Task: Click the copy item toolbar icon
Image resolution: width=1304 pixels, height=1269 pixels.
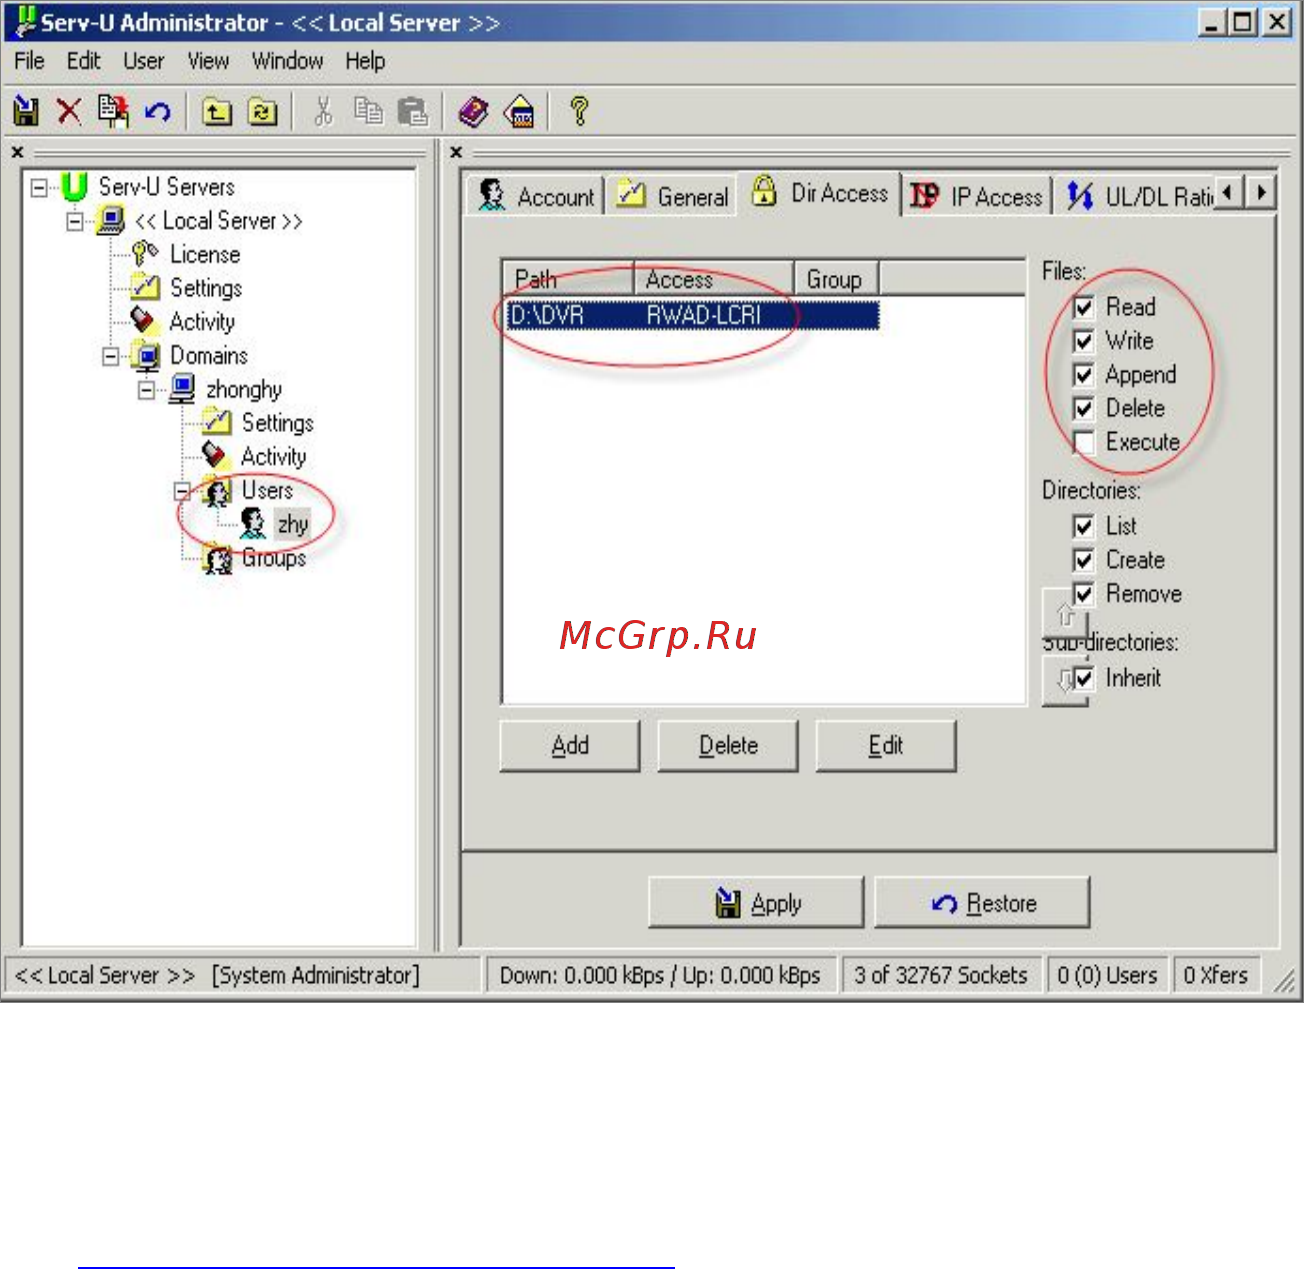Action: [114, 111]
